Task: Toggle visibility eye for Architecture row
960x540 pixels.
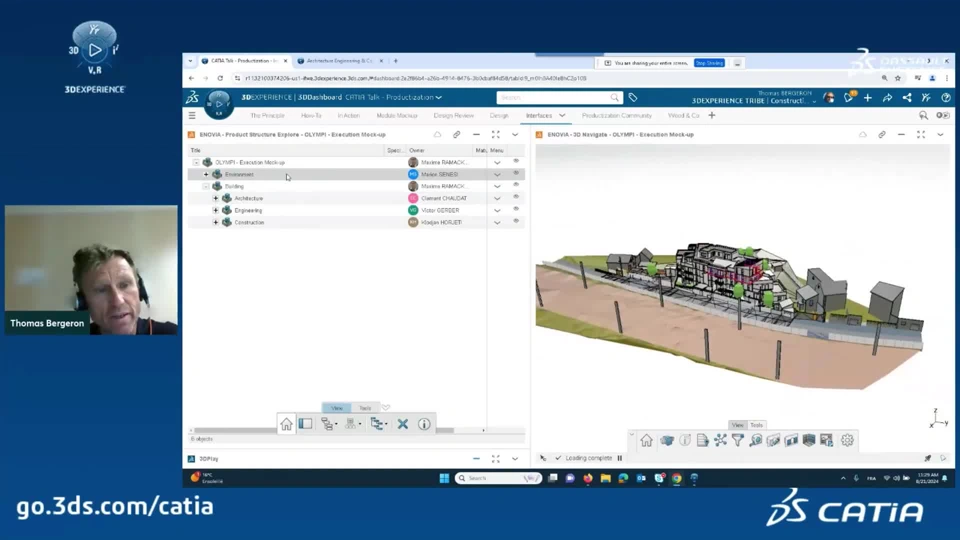Action: coord(516,197)
